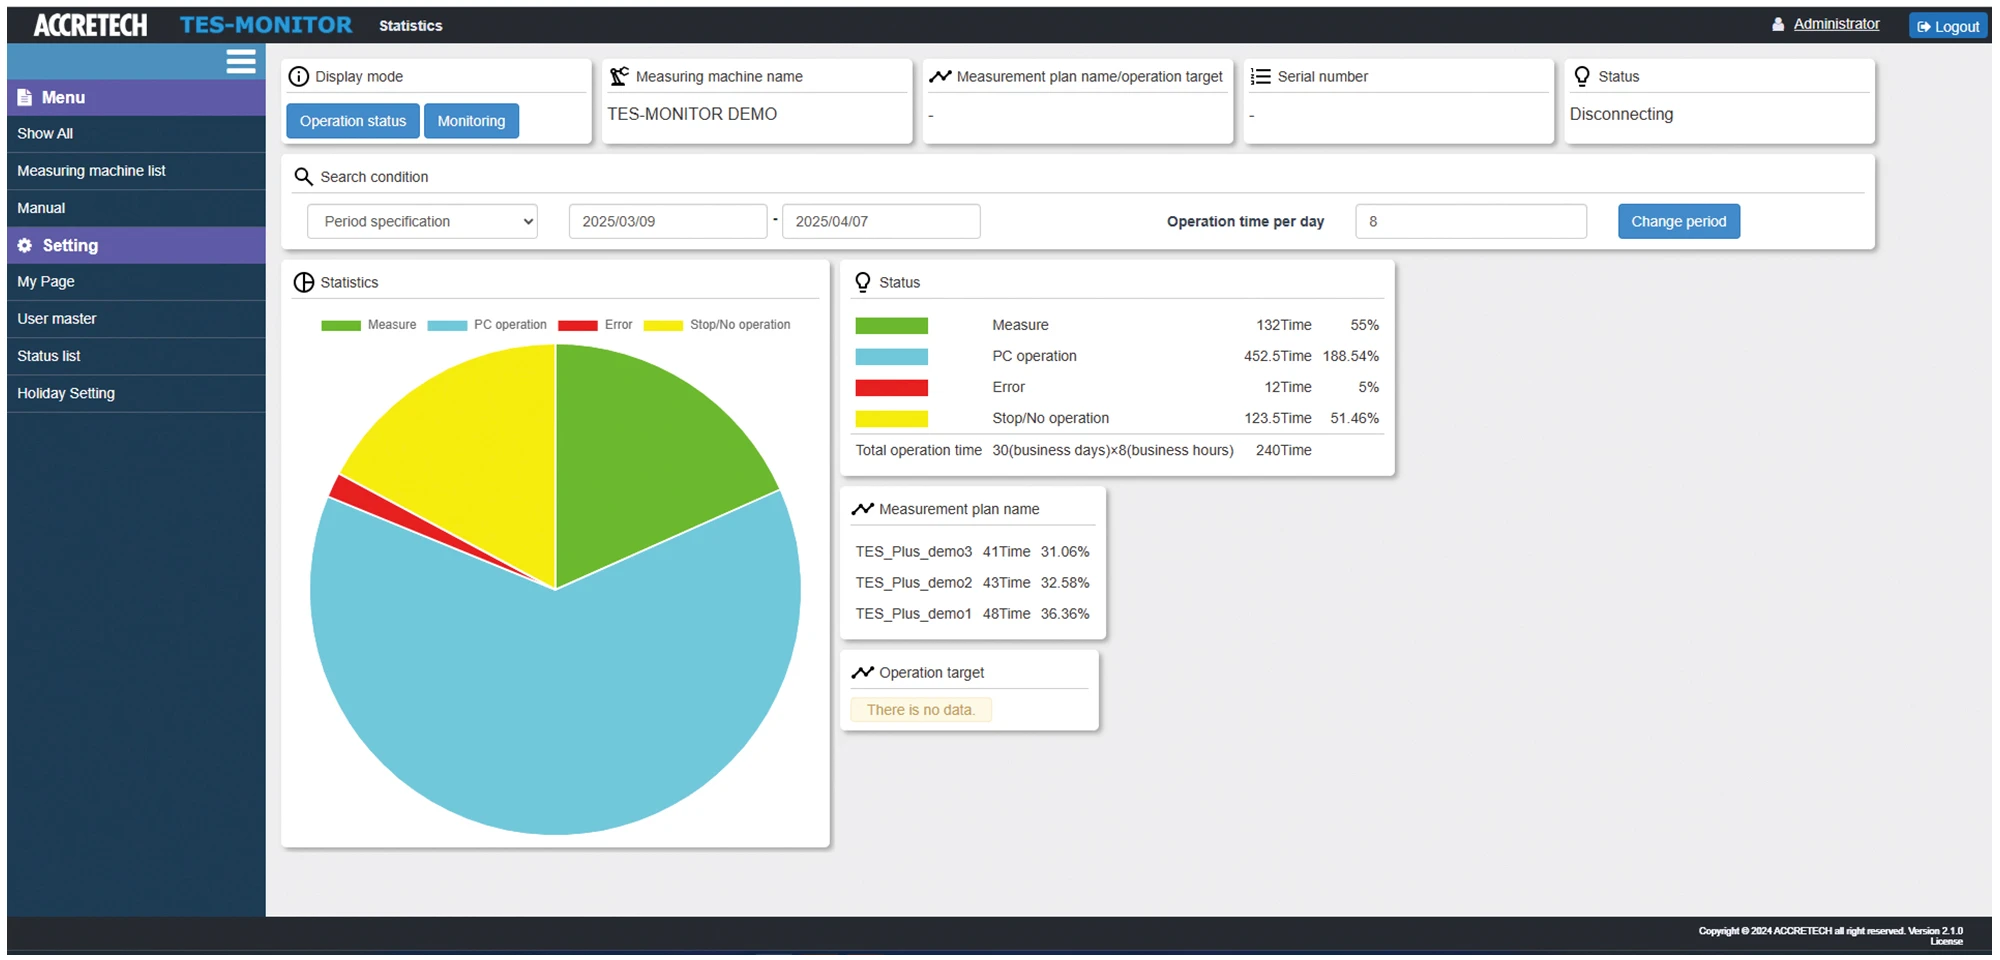
Task: Click the Setting section header in sidebar
Action: point(136,245)
